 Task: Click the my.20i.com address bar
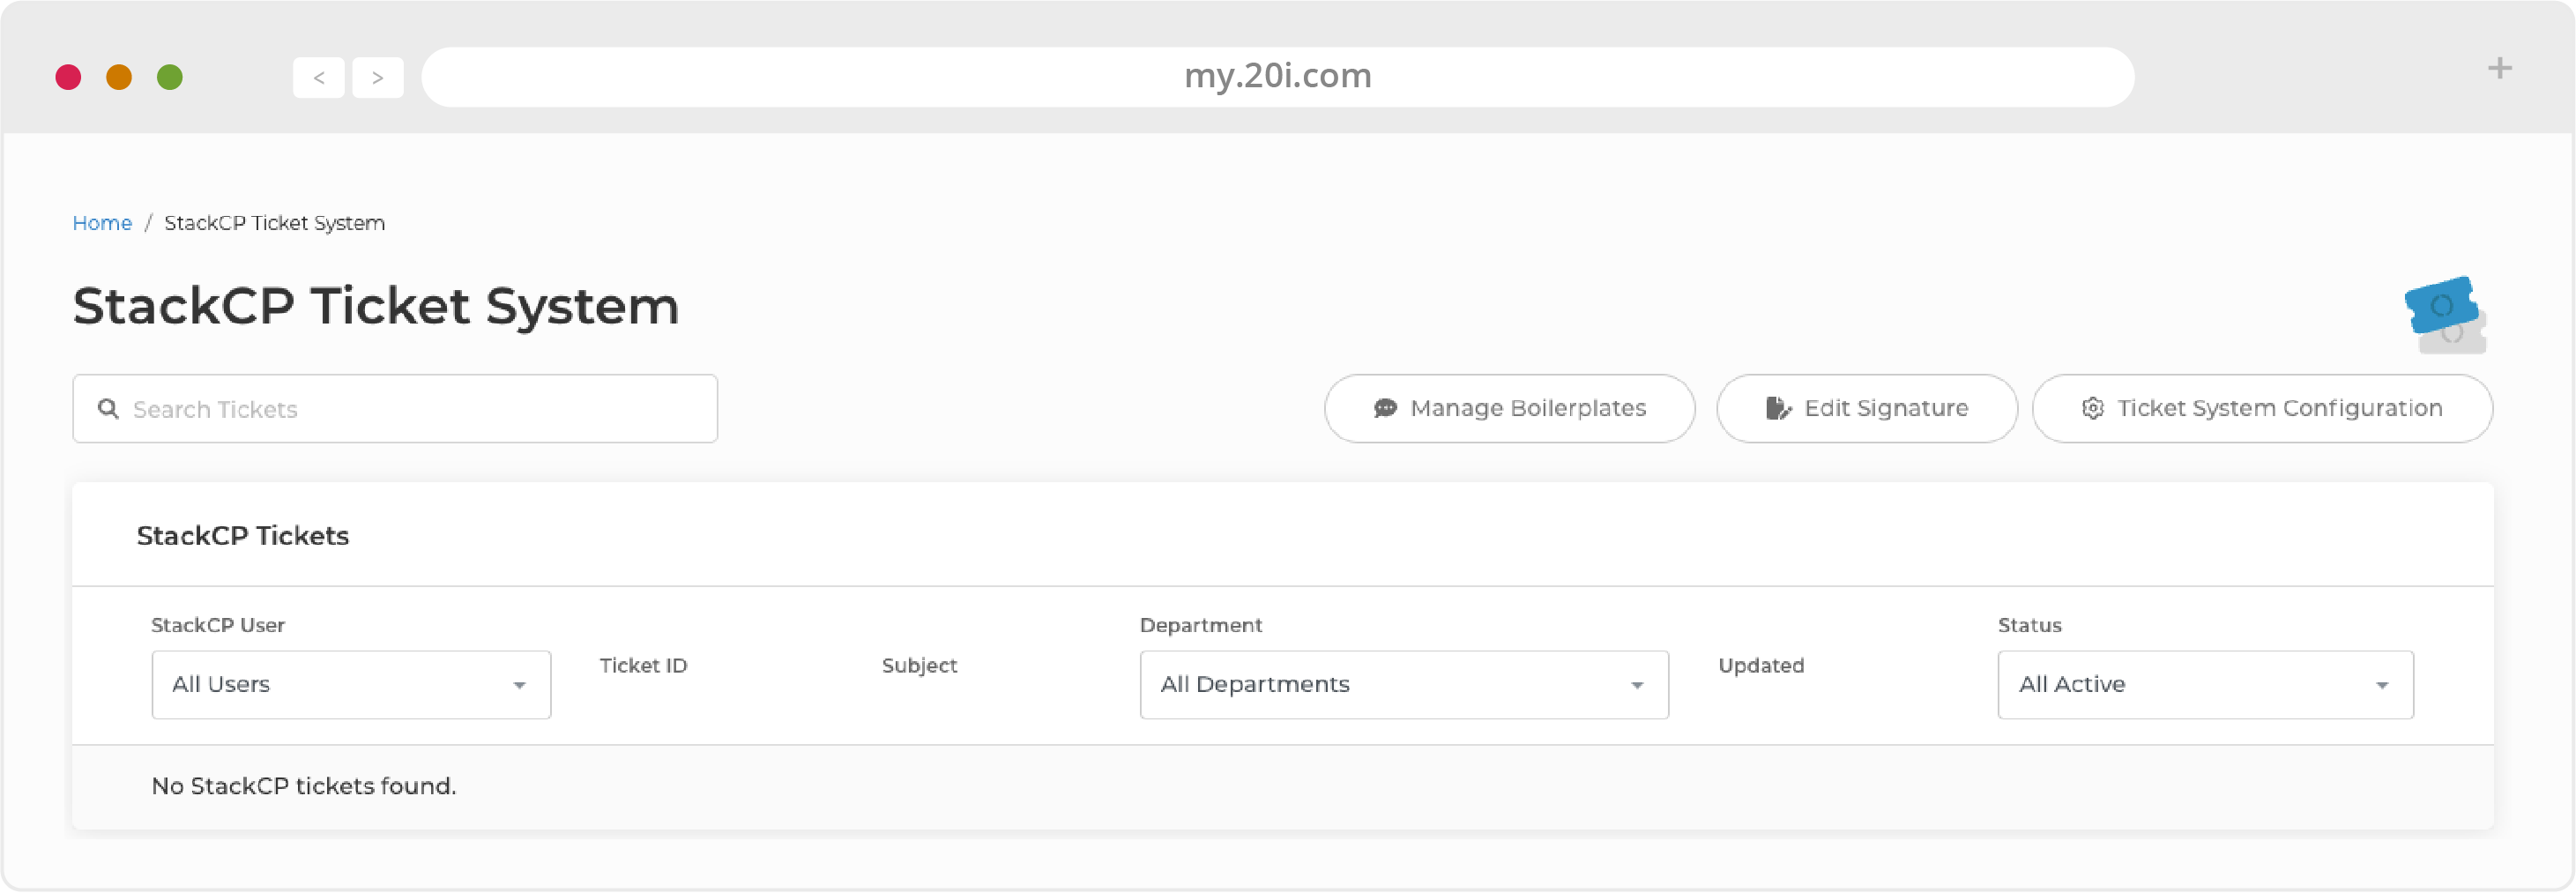[x=1277, y=76]
